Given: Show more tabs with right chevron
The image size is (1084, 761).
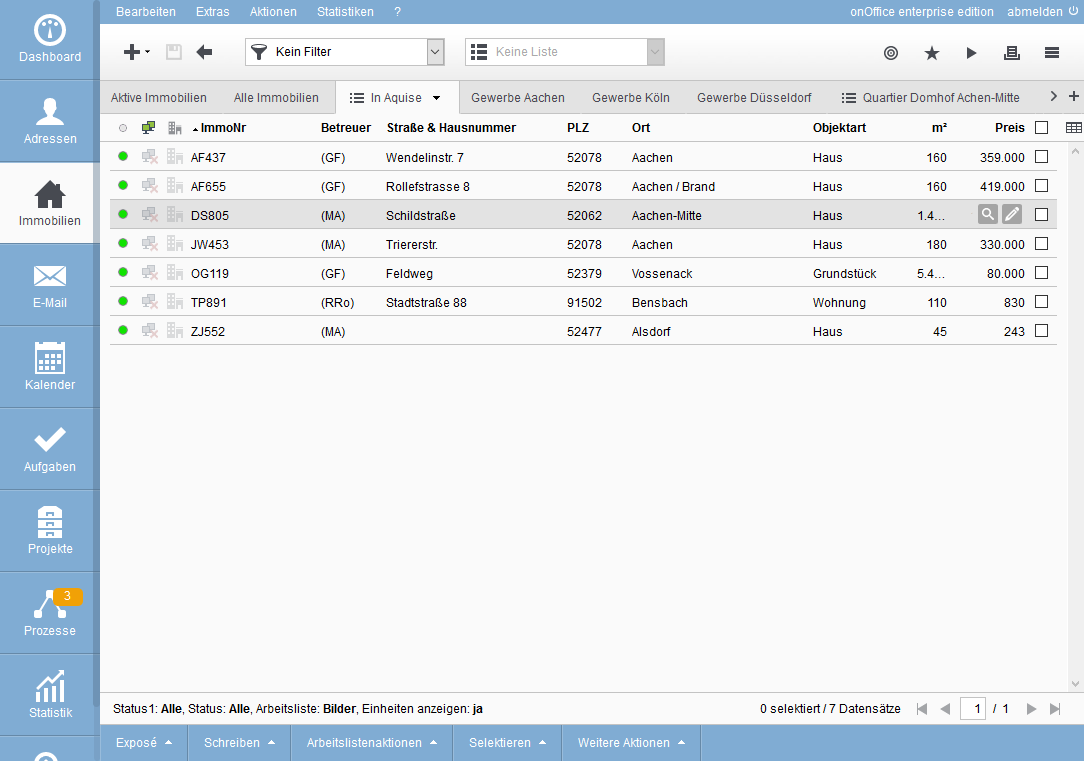Looking at the screenshot, I should (1054, 96).
